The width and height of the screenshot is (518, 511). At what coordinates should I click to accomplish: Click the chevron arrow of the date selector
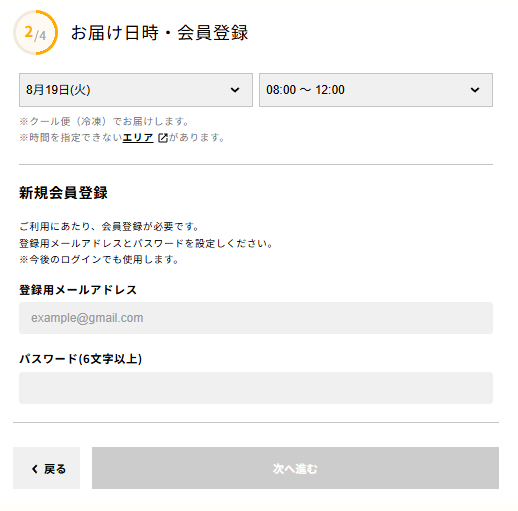(235, 90)
